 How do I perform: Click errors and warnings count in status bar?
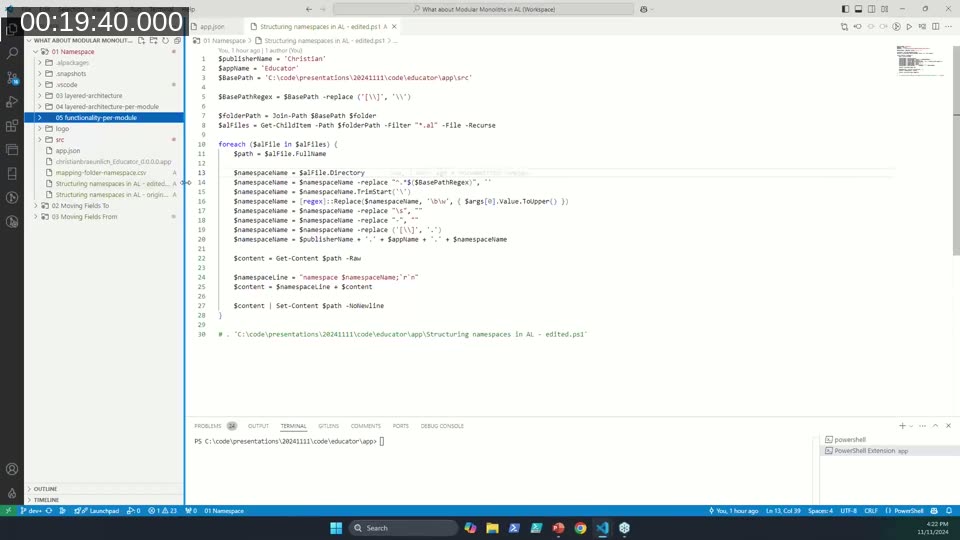click(162, 511)
